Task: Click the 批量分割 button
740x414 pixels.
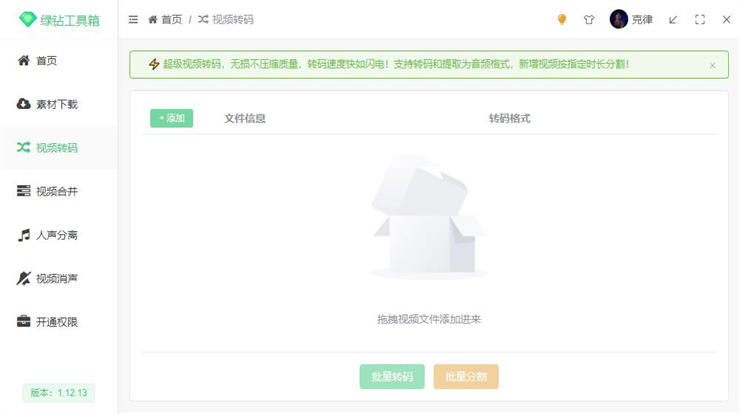Action: [466, 377]
